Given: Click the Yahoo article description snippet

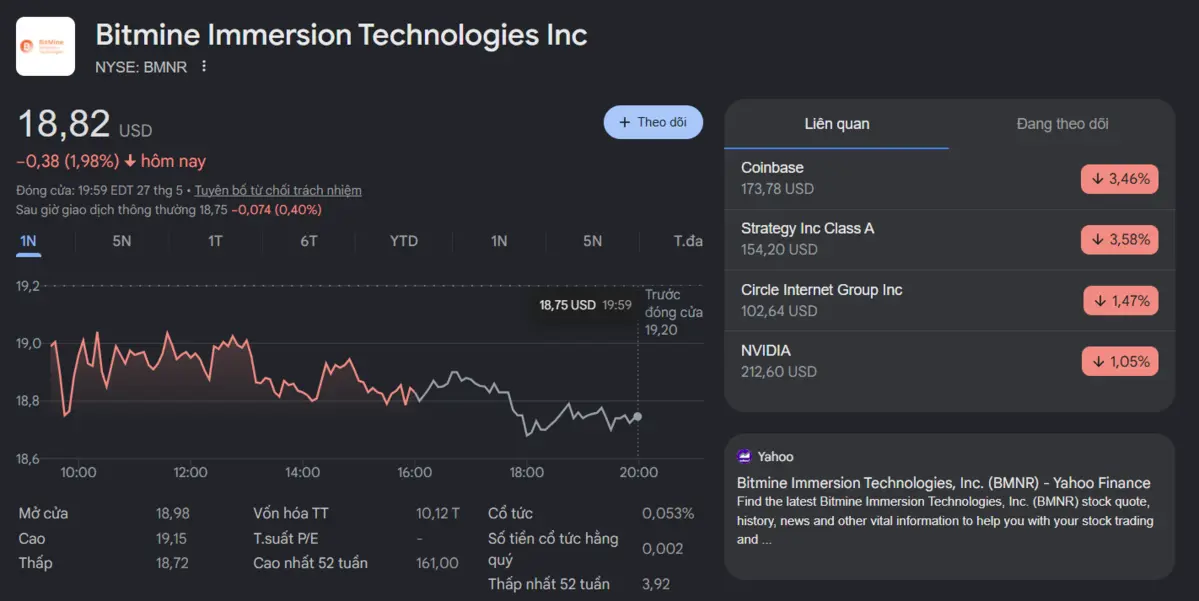Looking at the screenshot, I should (x=944, y=521).
